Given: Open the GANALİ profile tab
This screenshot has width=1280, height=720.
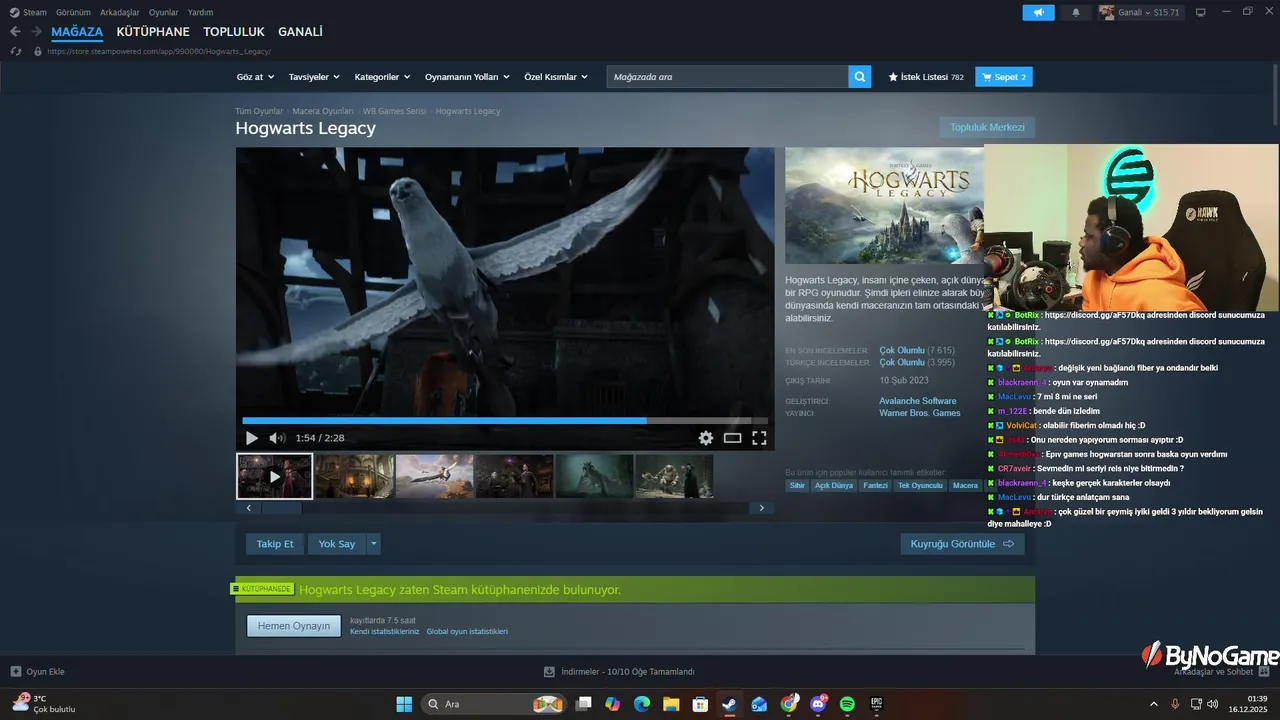Looking at the screenshot, I should click(300, 32).
